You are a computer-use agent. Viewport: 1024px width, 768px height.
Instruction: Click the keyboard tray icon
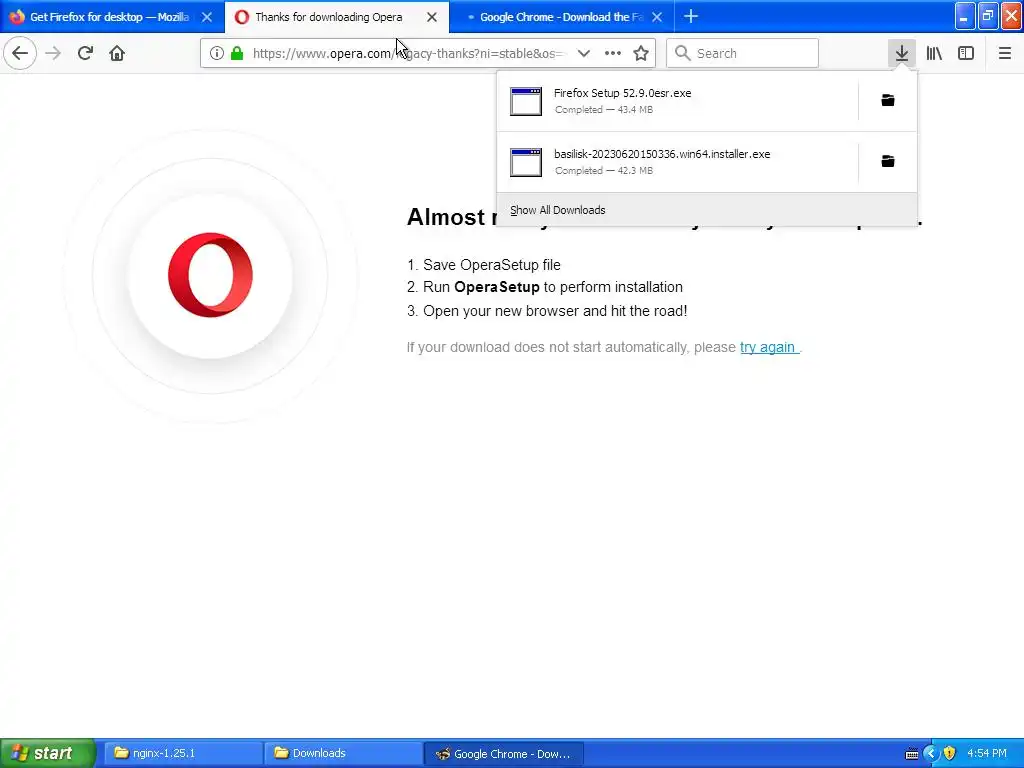(912, 754)
